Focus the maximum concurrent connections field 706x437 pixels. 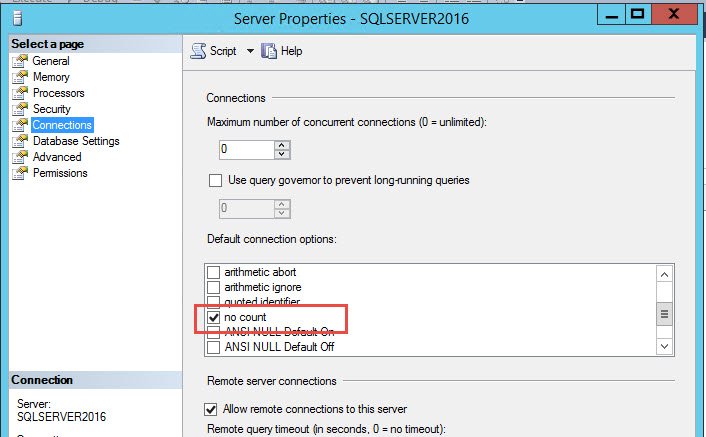[246, 149]
